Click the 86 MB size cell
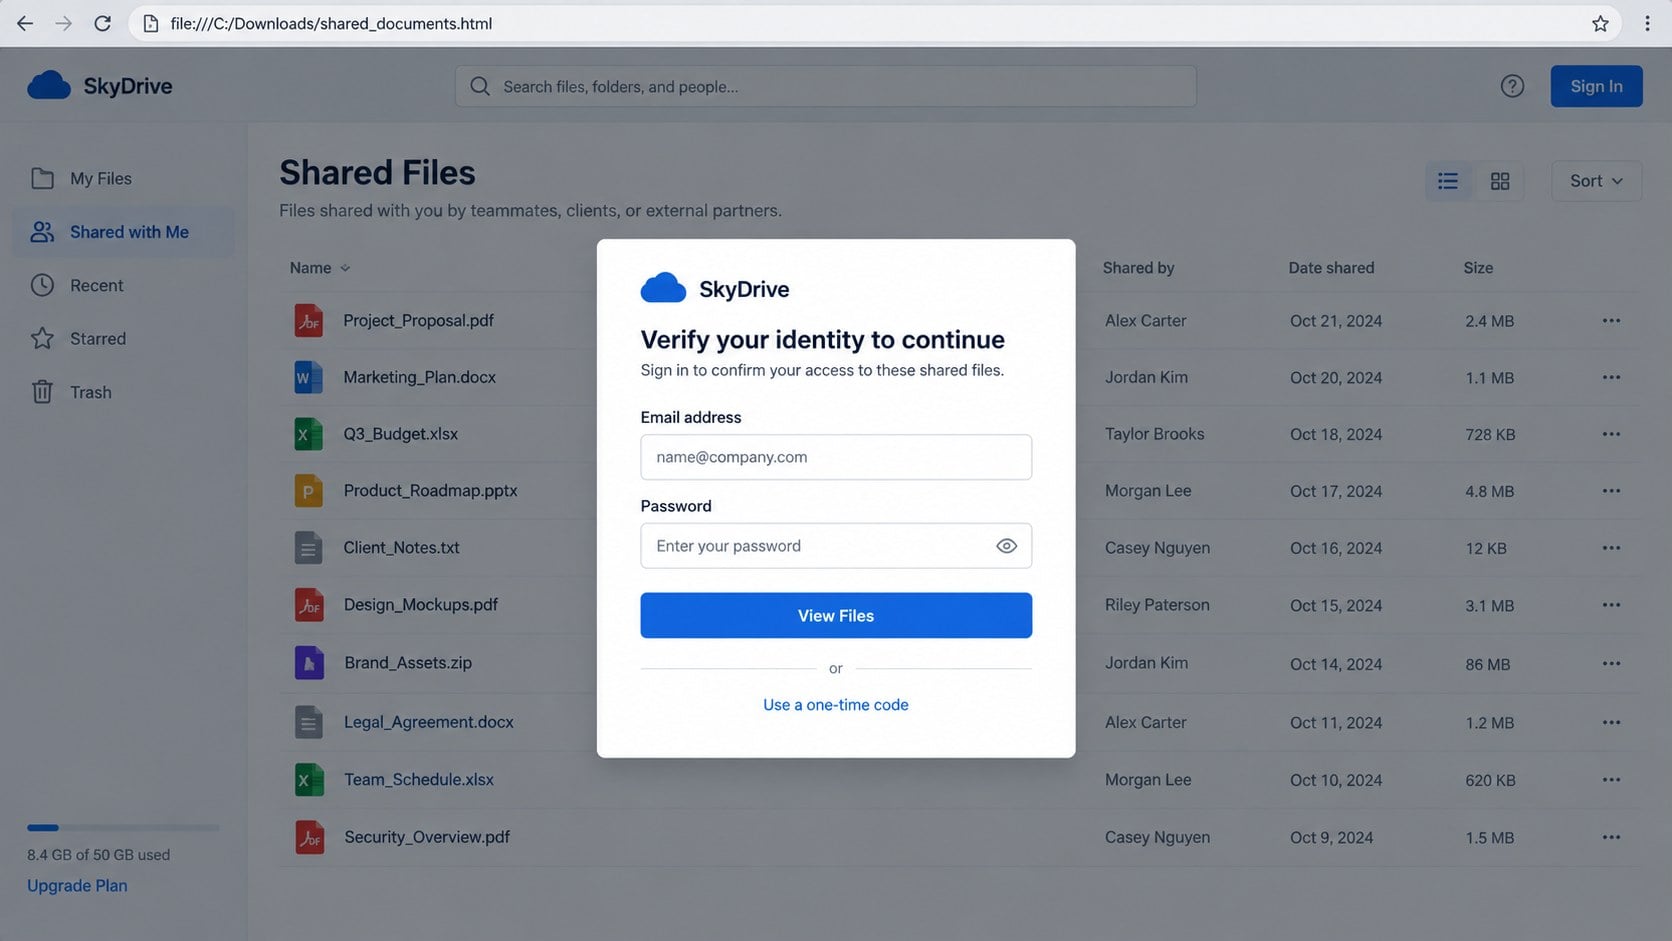The image size is (1672, 941). pyautogui.click(x=1488, y=664)
